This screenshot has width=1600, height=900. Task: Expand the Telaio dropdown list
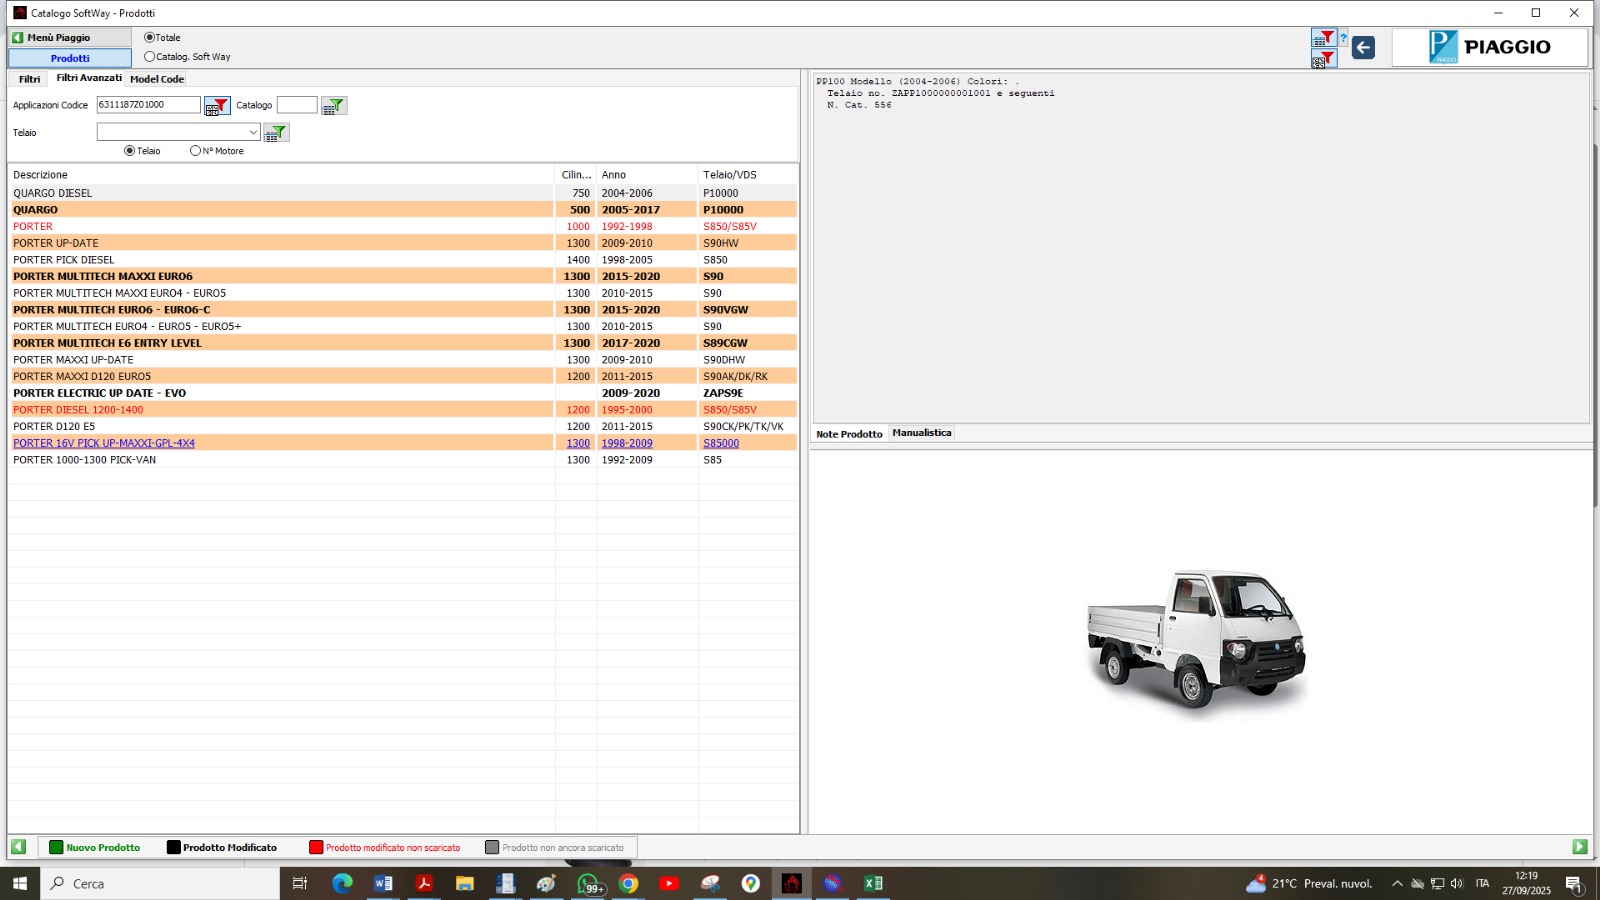pyautogui.click(x=253, y=132)
